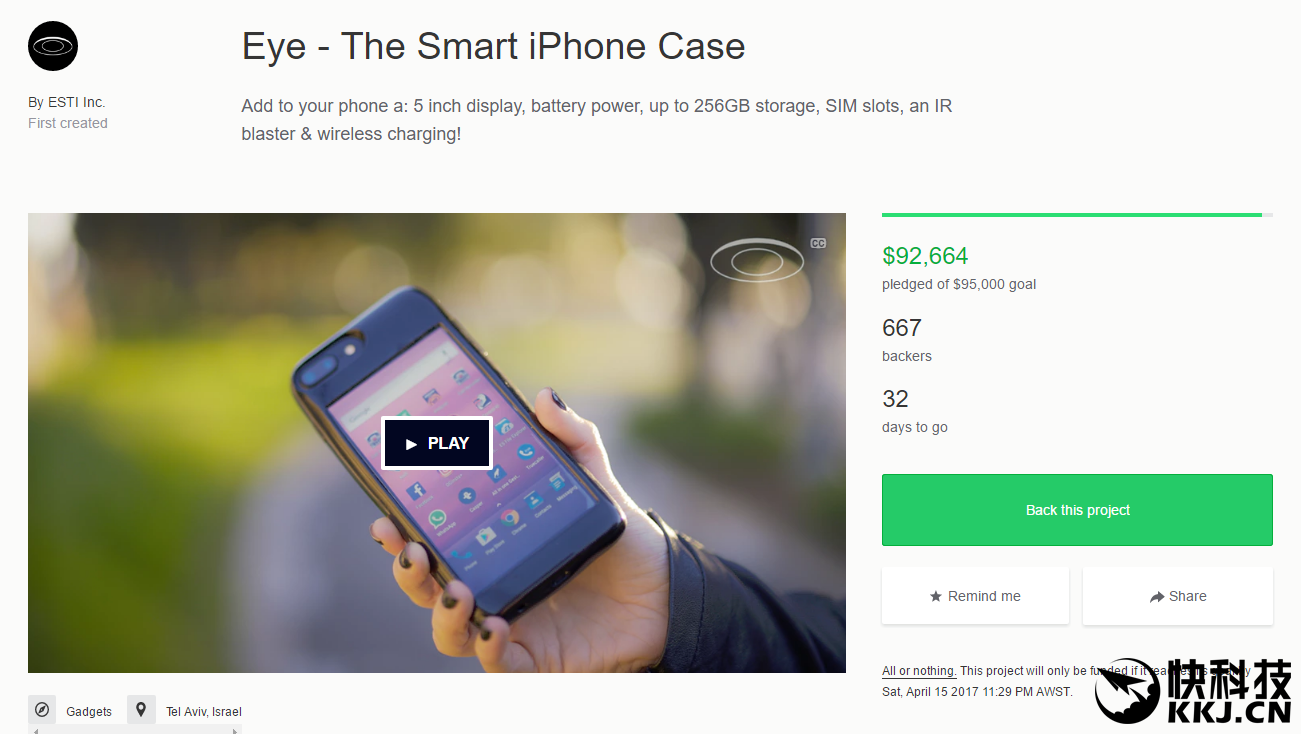Click the horizontal scrollbar's left arrow

(34, 731)
